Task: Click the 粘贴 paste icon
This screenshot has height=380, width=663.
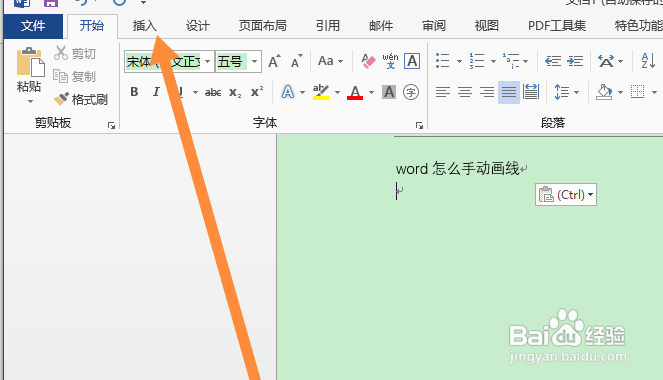Action: (x=30, y=62)
